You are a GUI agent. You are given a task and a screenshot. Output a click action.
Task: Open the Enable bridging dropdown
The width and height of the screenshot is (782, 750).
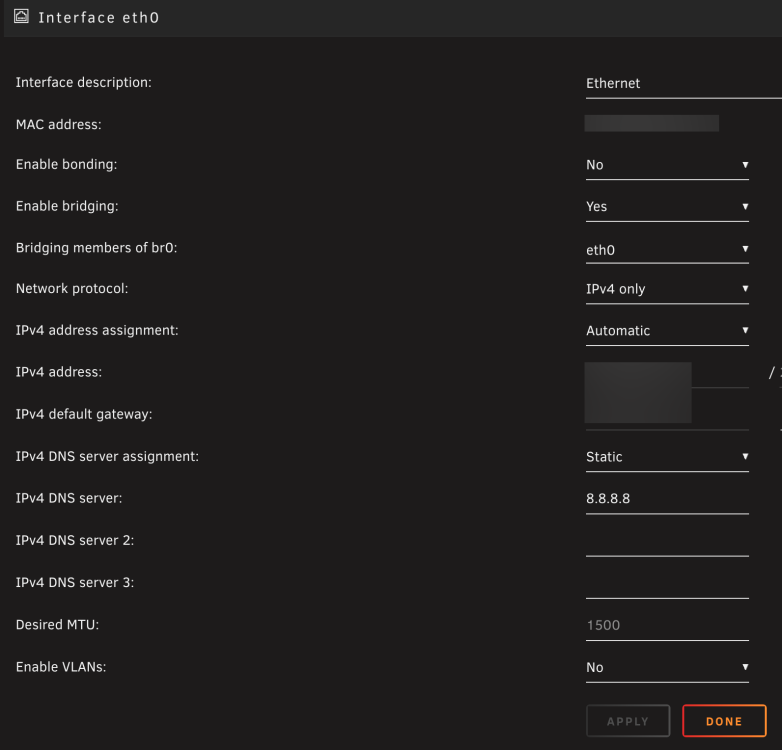(x=667, y=207)
